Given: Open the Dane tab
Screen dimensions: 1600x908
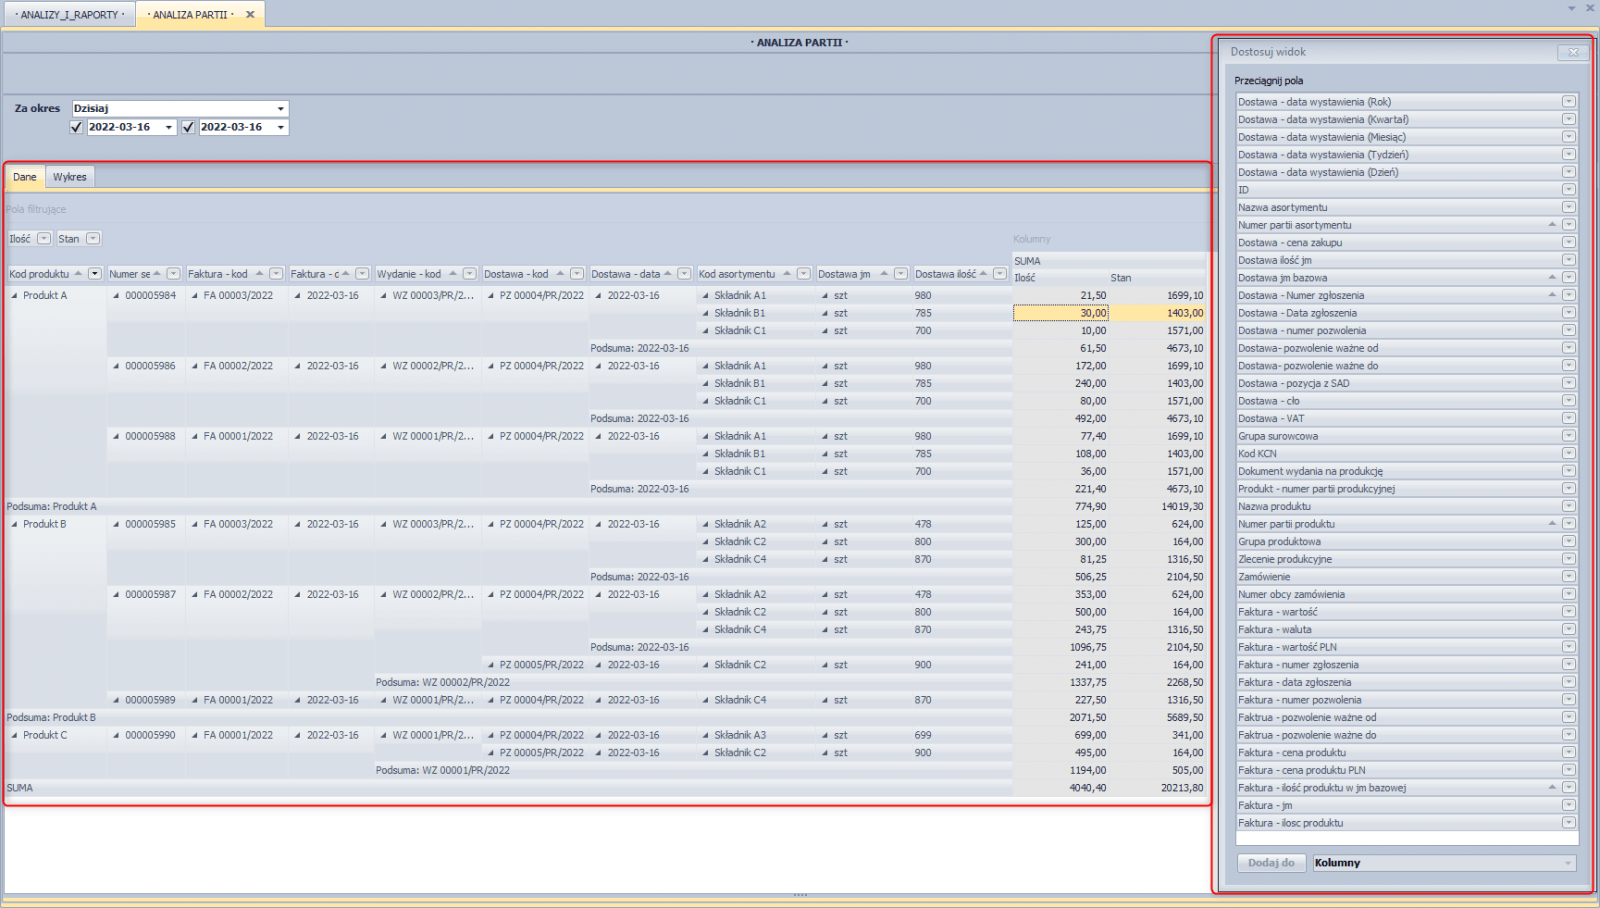Looking at the screenshot, I should point(25,177).
